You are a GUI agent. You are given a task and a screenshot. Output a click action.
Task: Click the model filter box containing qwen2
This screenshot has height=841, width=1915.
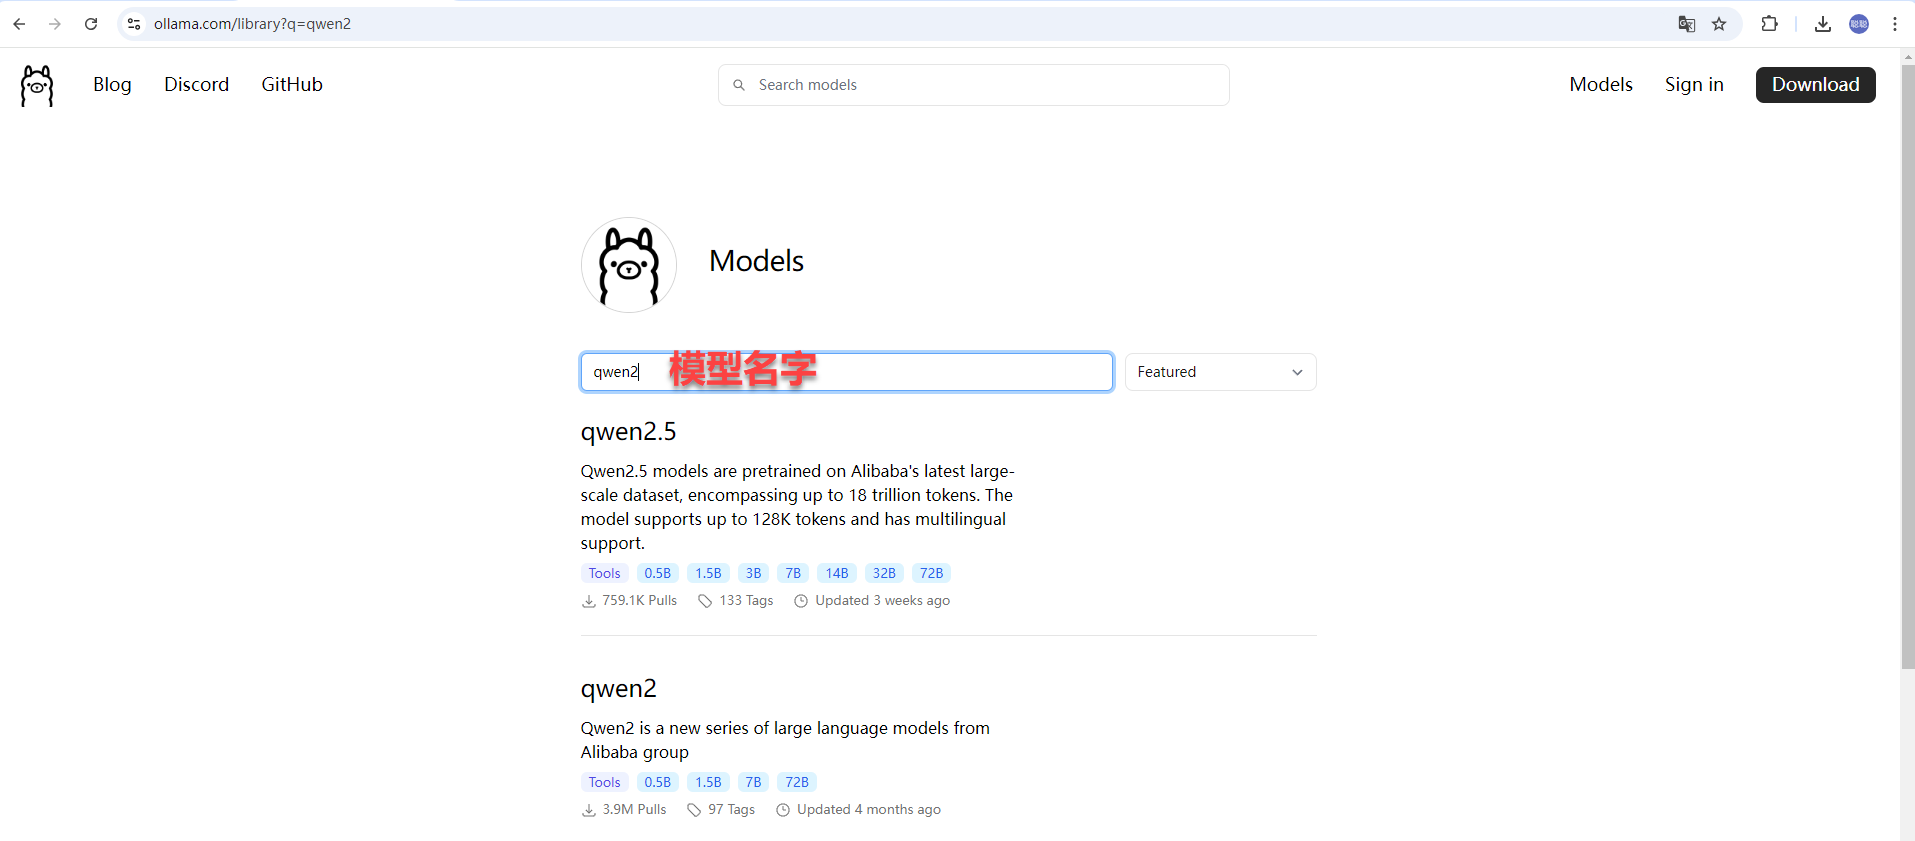tap(847, 372)
